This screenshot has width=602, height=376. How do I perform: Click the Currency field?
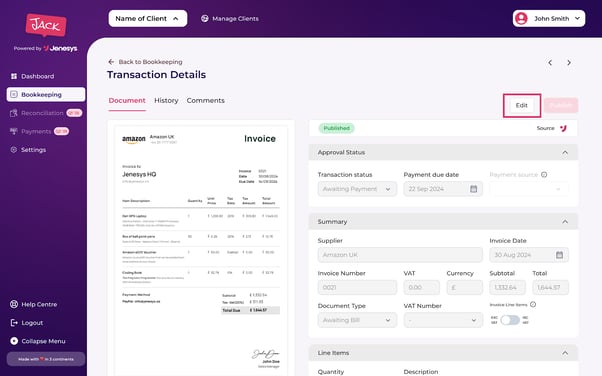465,288
